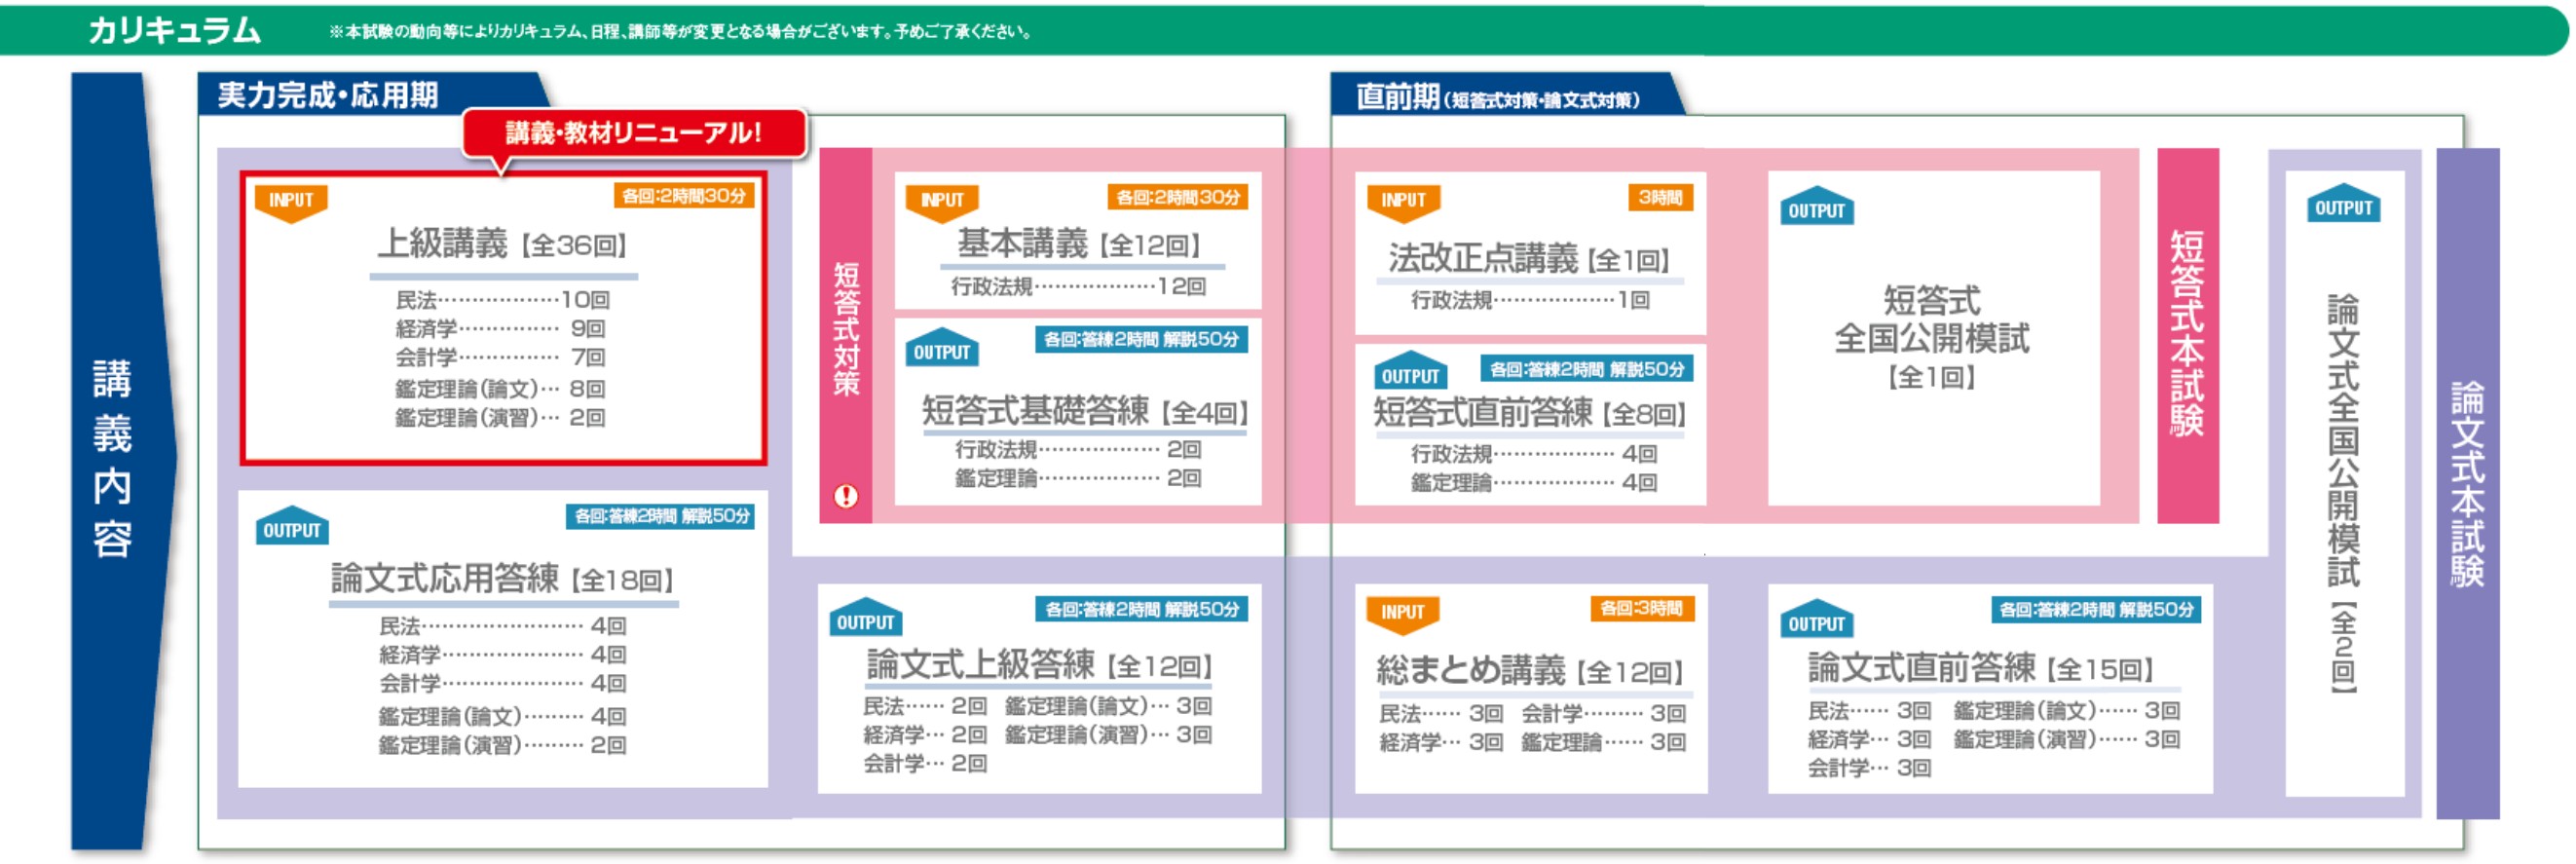Viewport: 2576px width, 864px height.
Task: Select the 直前期 tab
Action: click(1497, 98)
